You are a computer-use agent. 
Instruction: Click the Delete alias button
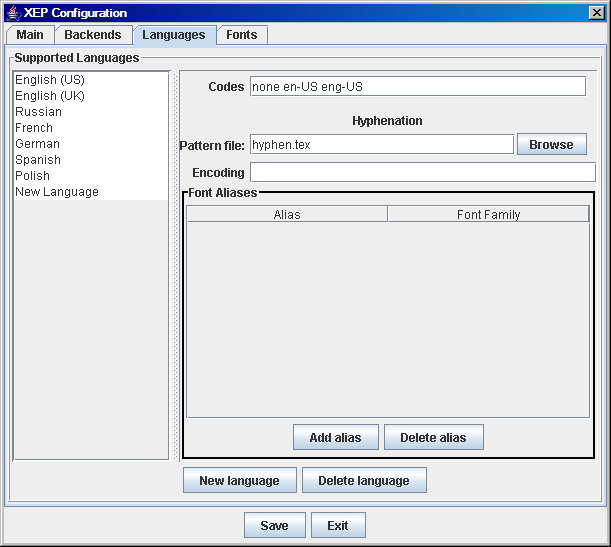(x=434, y=438)
